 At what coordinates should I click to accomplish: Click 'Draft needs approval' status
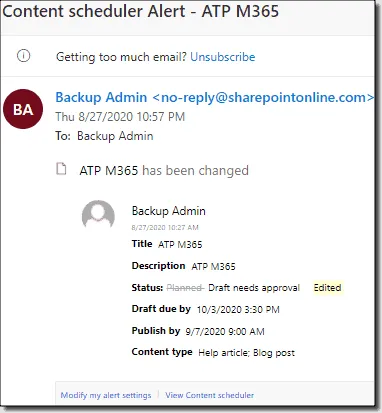click(x=254, y=288)
